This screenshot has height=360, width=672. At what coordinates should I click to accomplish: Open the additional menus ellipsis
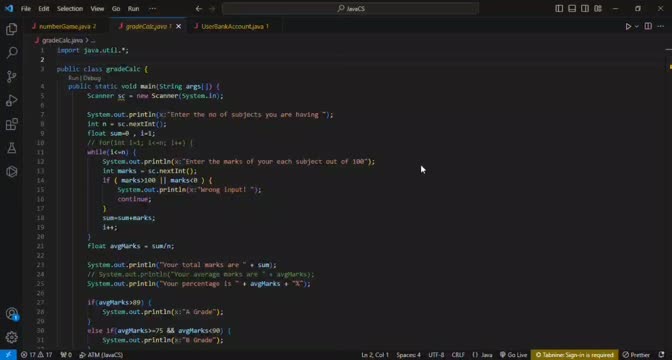[x=152, y=9]
